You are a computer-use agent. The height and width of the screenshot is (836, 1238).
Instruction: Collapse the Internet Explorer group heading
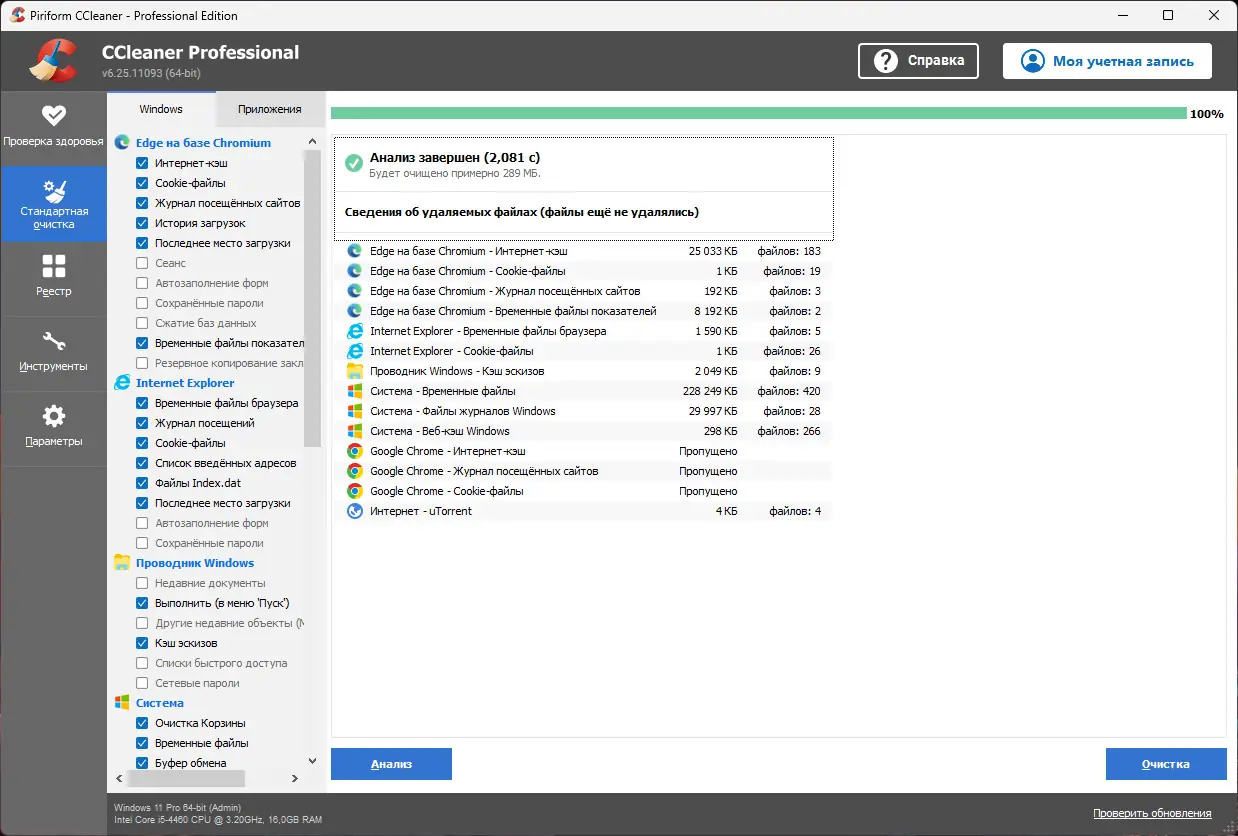coord(185,383)
